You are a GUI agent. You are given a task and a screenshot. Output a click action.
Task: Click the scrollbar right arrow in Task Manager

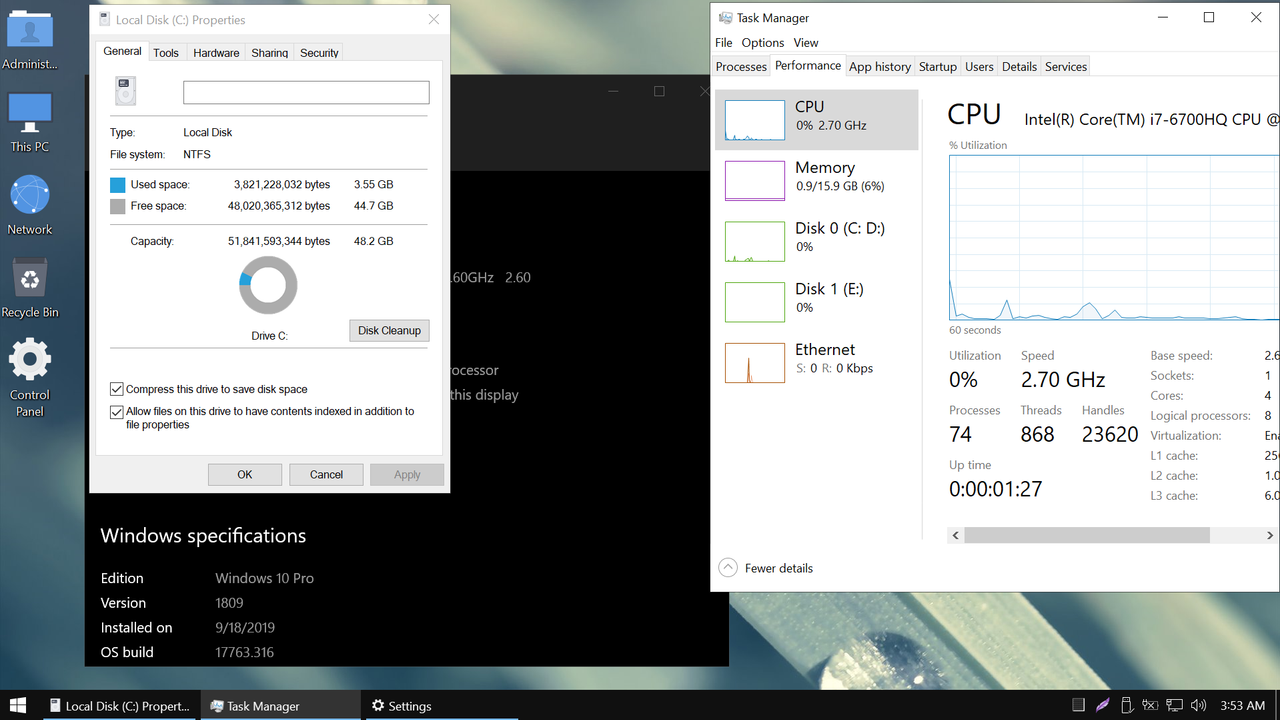pyautogui.click(x=1271, y=535)
